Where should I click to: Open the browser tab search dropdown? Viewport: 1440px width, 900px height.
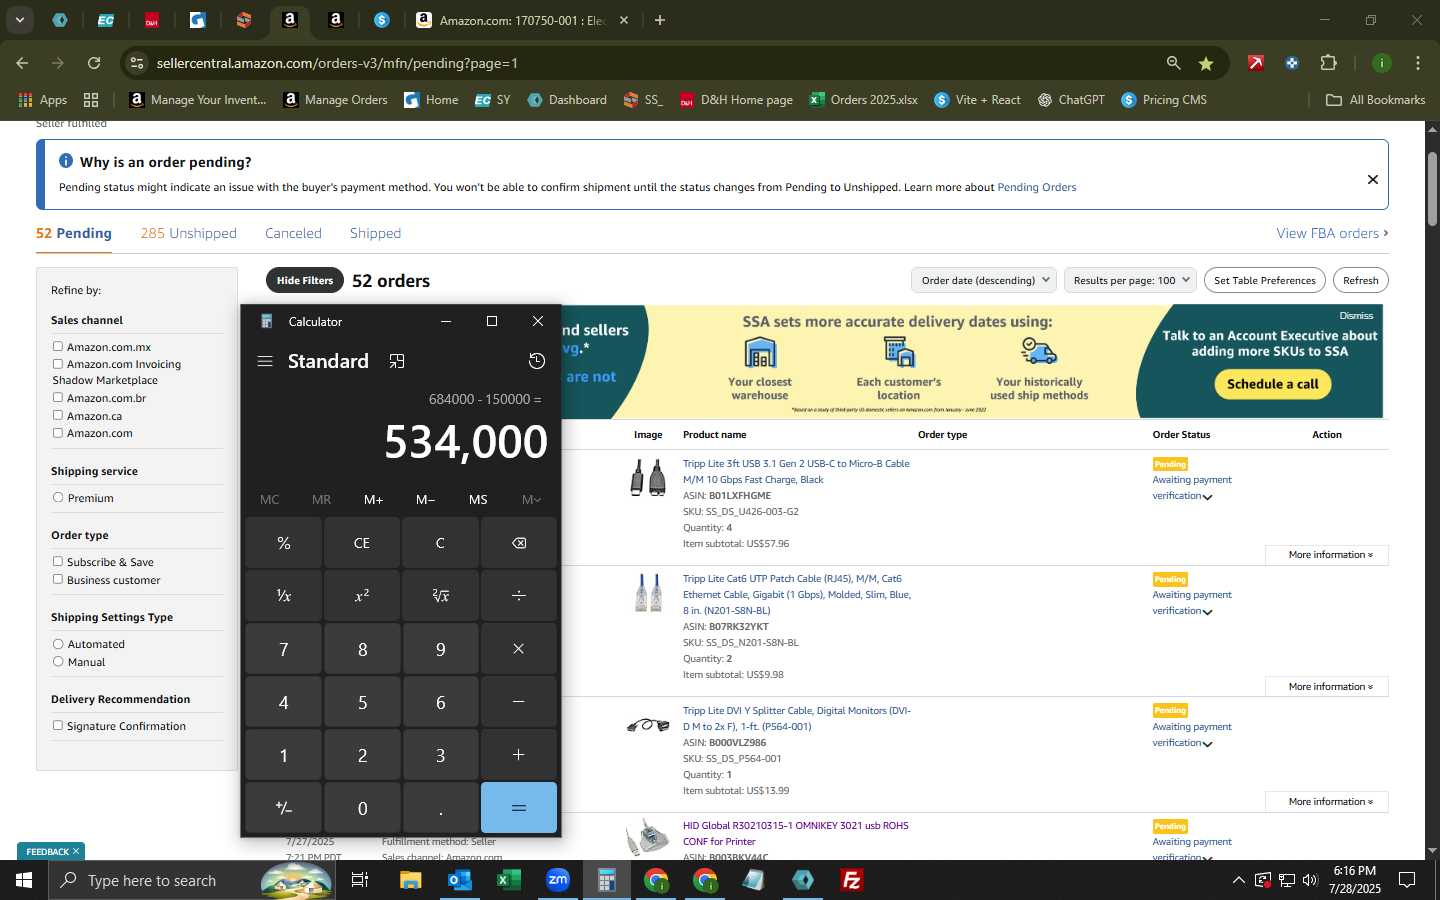tap(20, 20)
